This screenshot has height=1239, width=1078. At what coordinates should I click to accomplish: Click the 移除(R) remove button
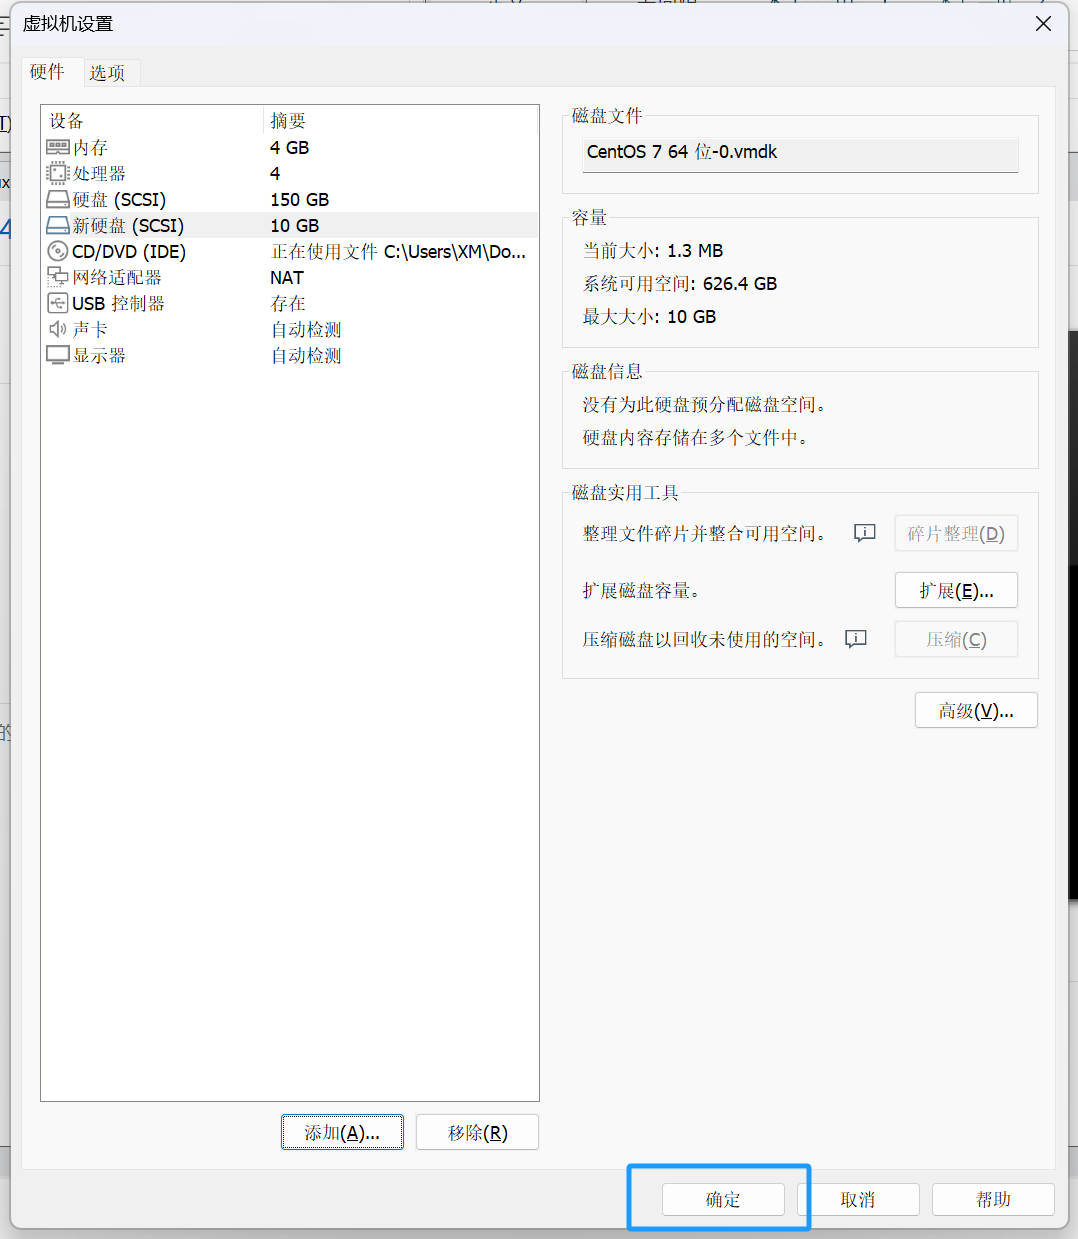click(477, 1133)
